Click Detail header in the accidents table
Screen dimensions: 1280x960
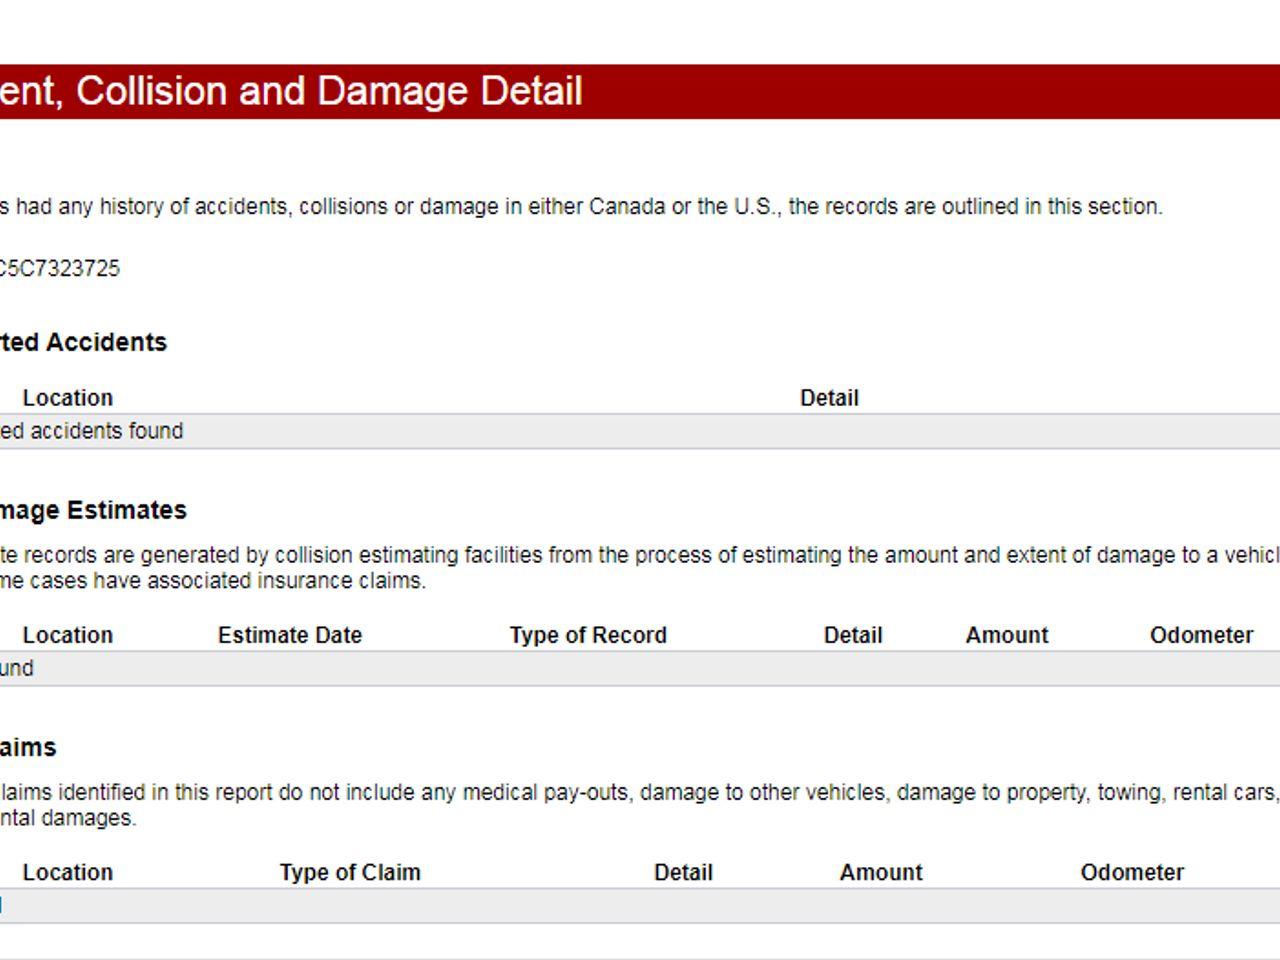829,398
